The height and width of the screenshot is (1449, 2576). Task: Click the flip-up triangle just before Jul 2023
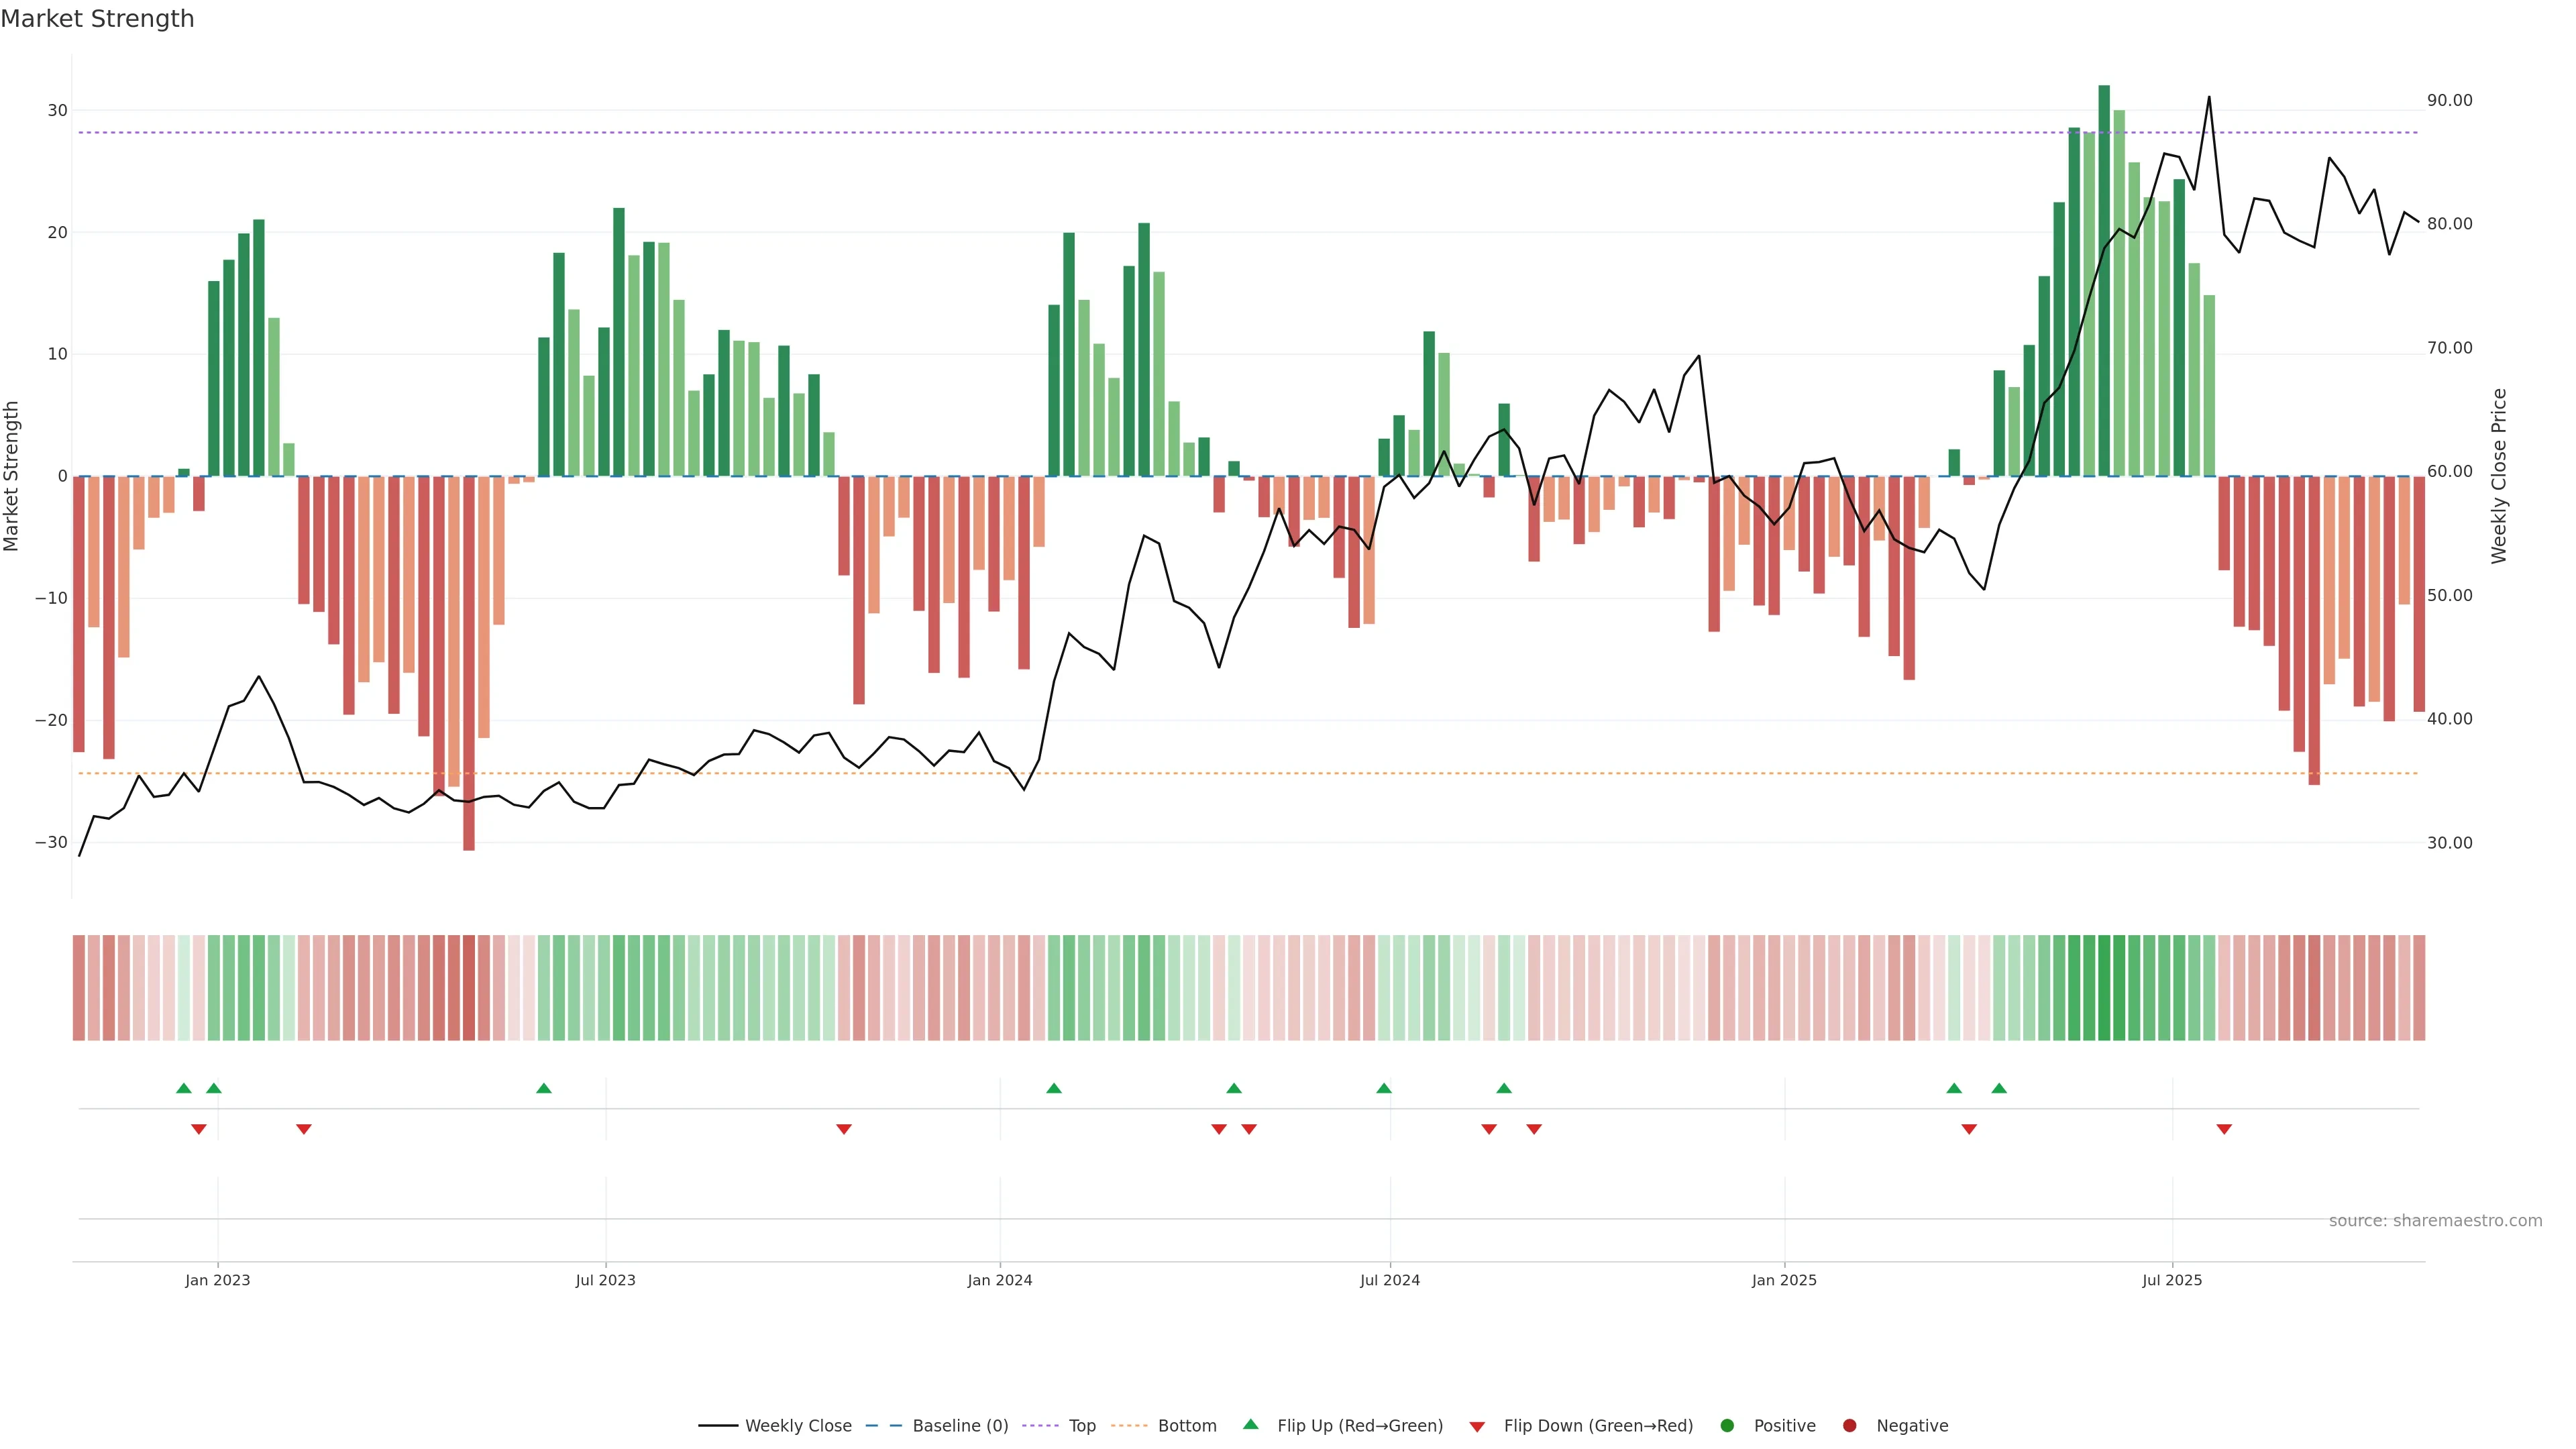point(543,1088)
